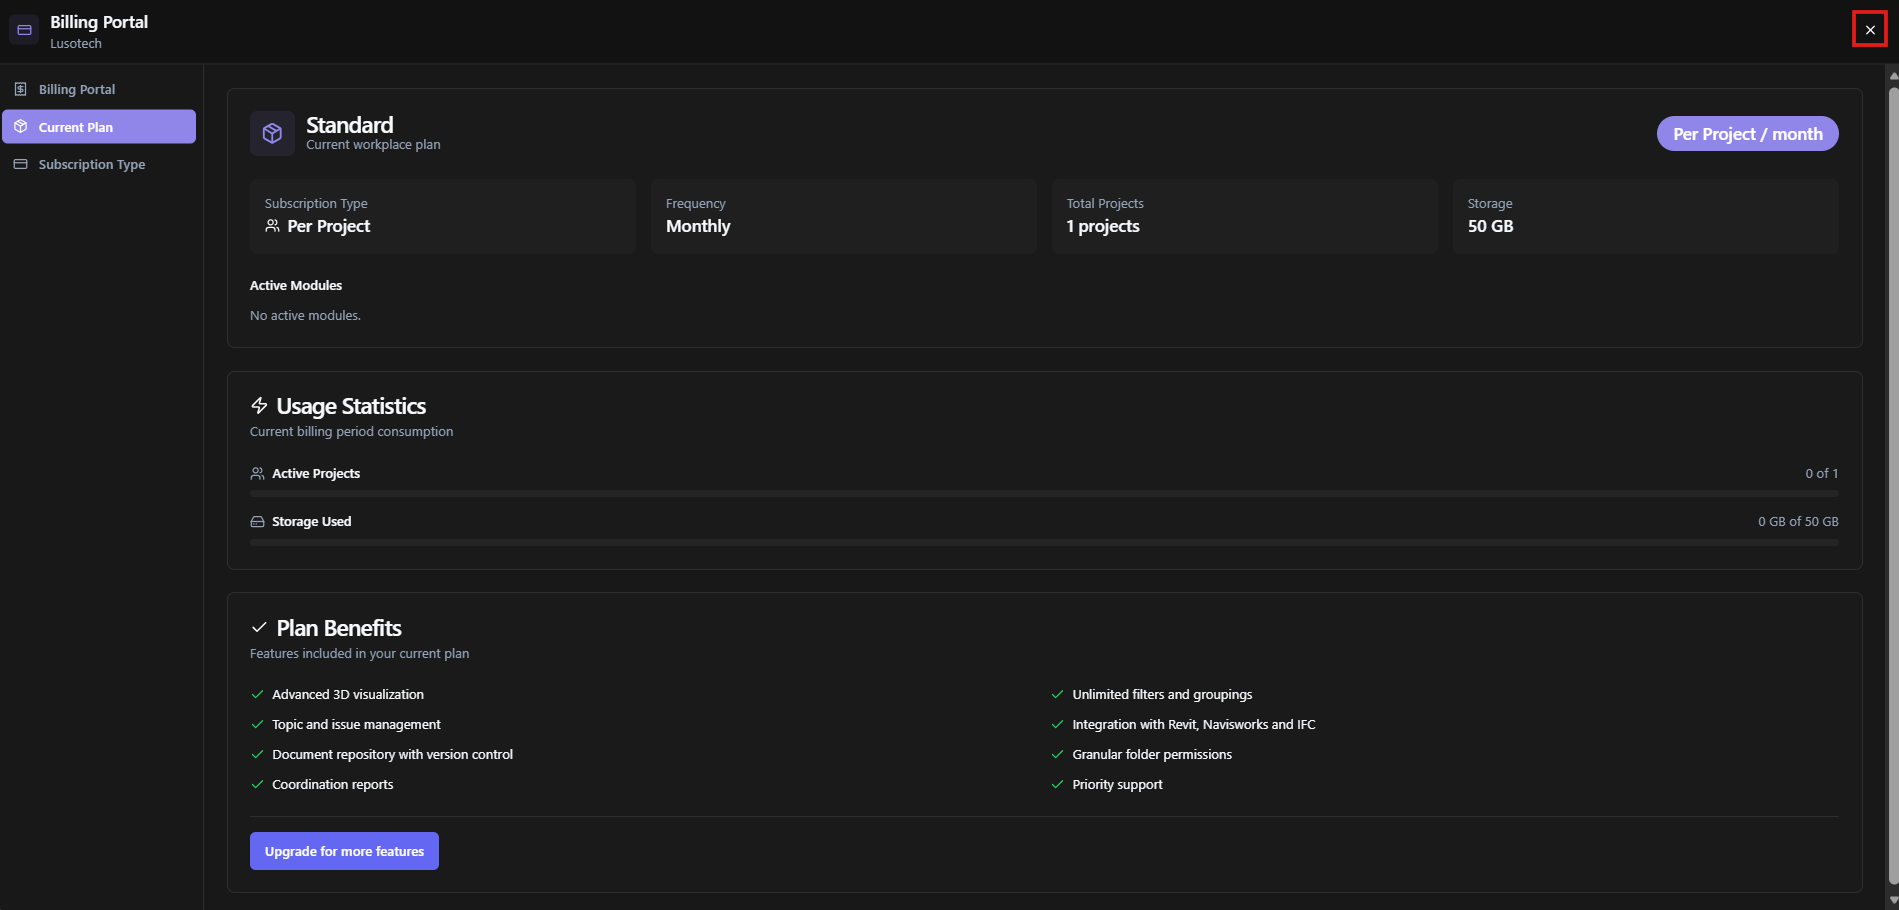Click the Standard plan cube icon
The image size is (1899, 910).
click(272, 133)
